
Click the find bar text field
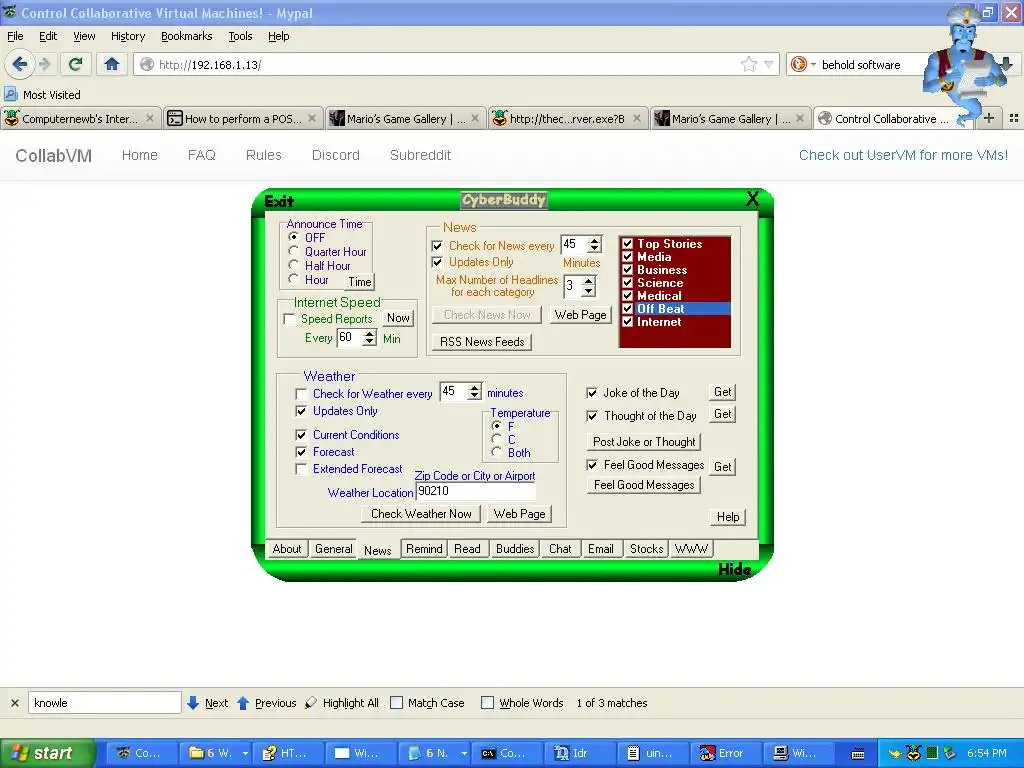coord(104,703)
